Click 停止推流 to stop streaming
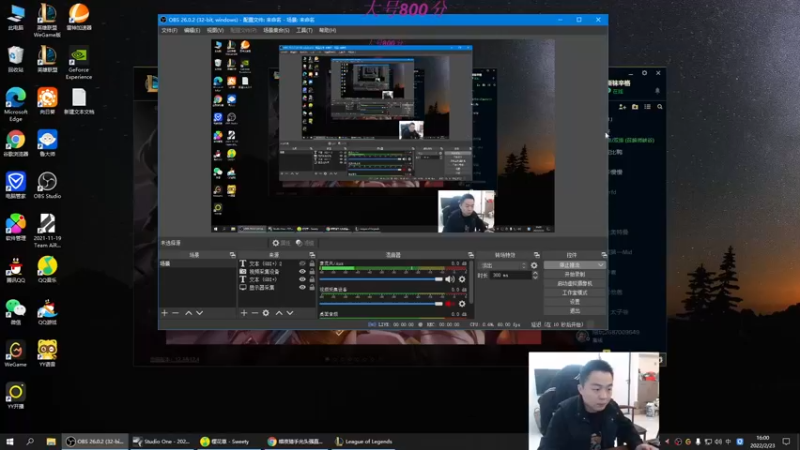Viewport: 800px width, 450px height. 570,265
